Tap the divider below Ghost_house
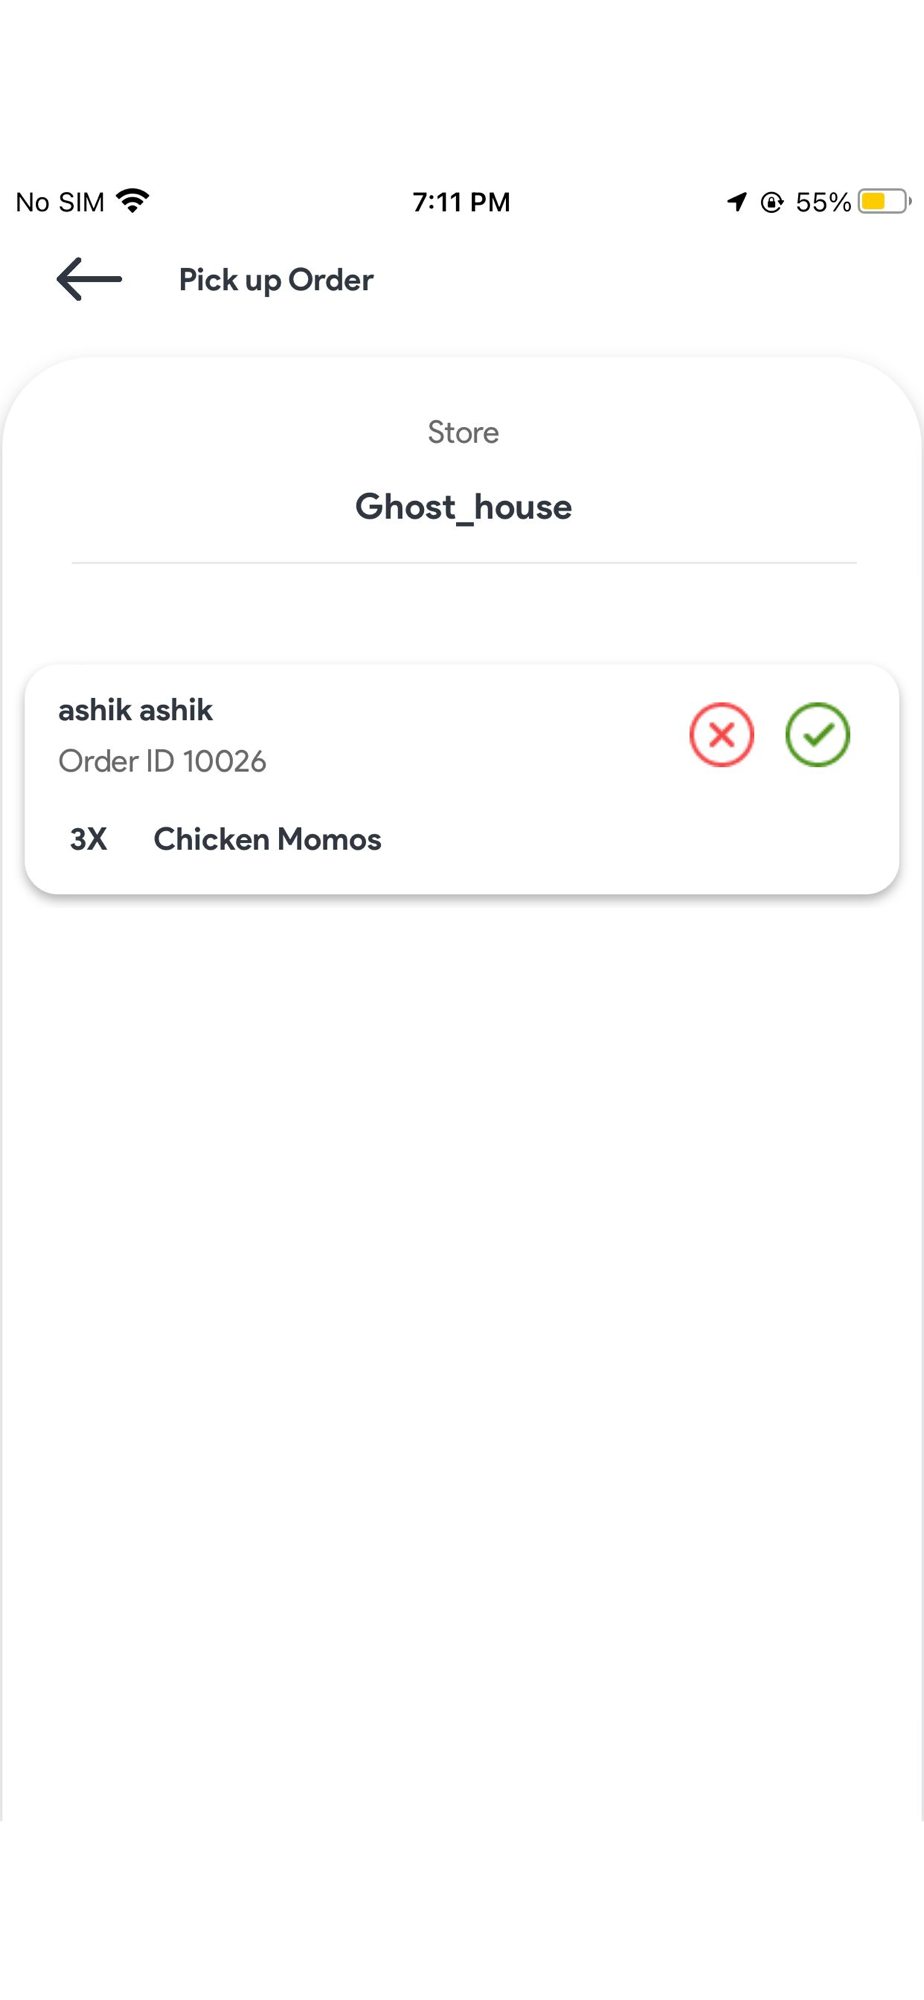This screenshot has width=924, height=2000. pyautogui.click(x=464, y=563)
